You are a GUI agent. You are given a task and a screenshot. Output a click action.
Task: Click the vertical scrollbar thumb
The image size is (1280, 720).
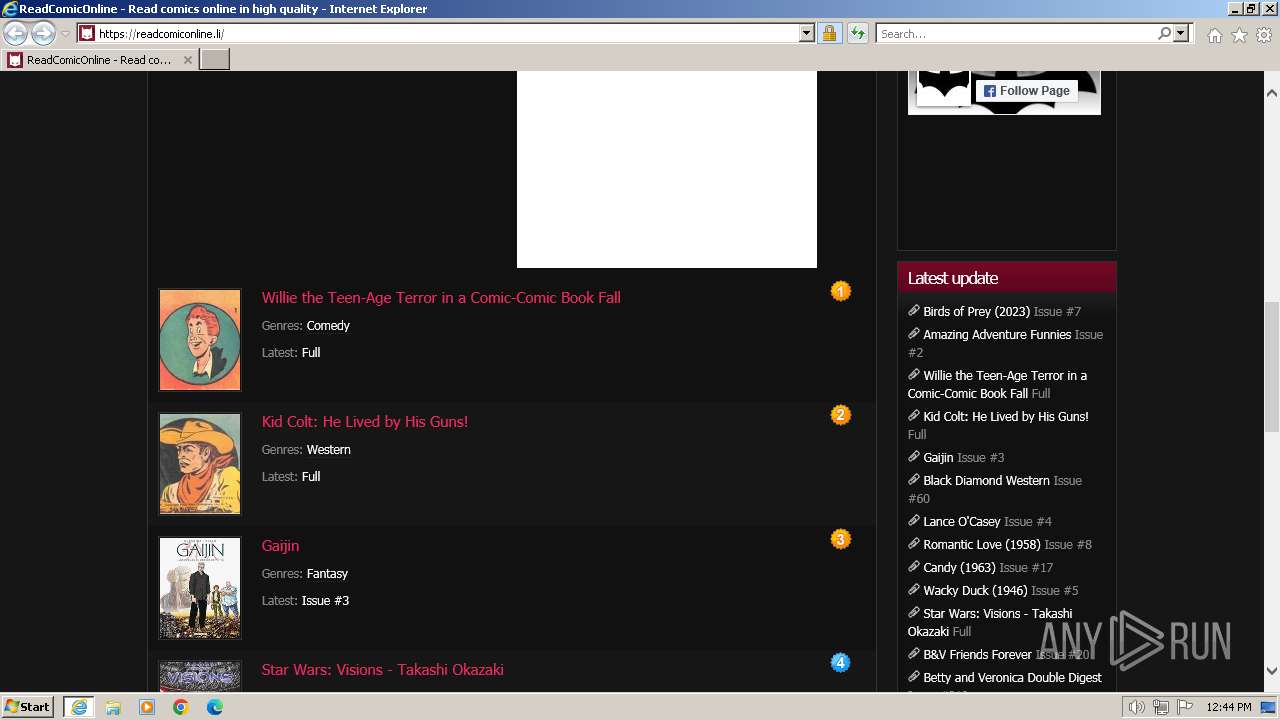pyautogui.click(x=1272, y=366)
